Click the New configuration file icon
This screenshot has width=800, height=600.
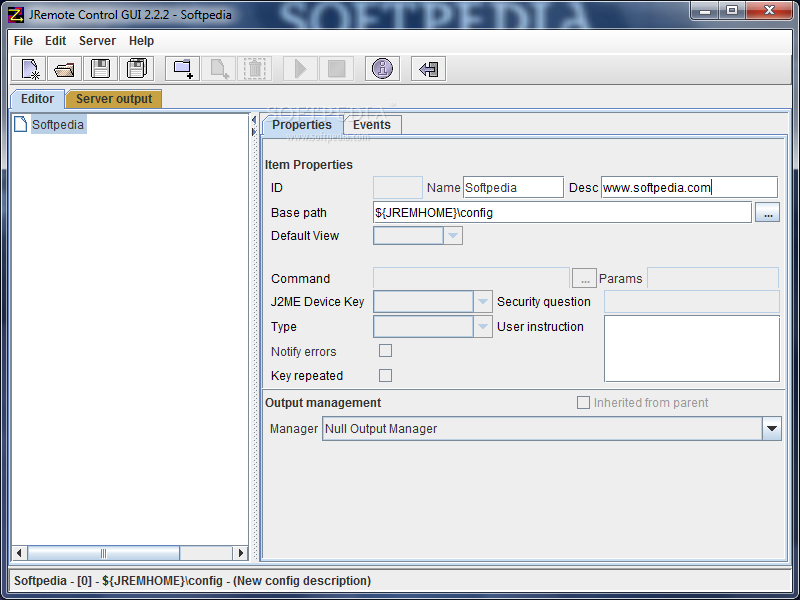click(x=29, y=68)
